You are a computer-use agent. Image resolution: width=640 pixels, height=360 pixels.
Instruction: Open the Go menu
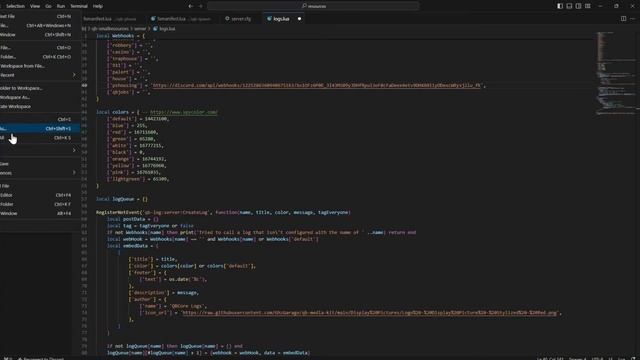[48, 6]
